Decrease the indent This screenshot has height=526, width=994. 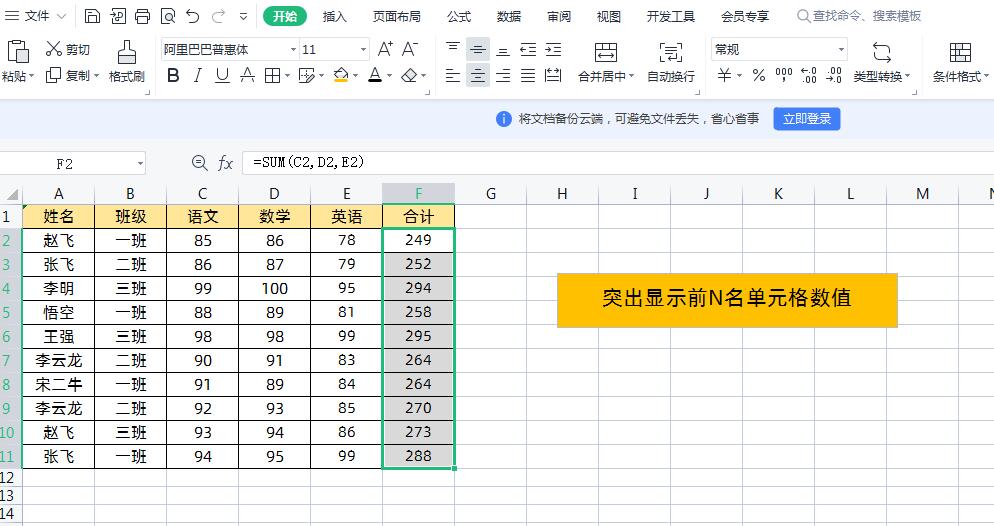[x=528, y=49]
